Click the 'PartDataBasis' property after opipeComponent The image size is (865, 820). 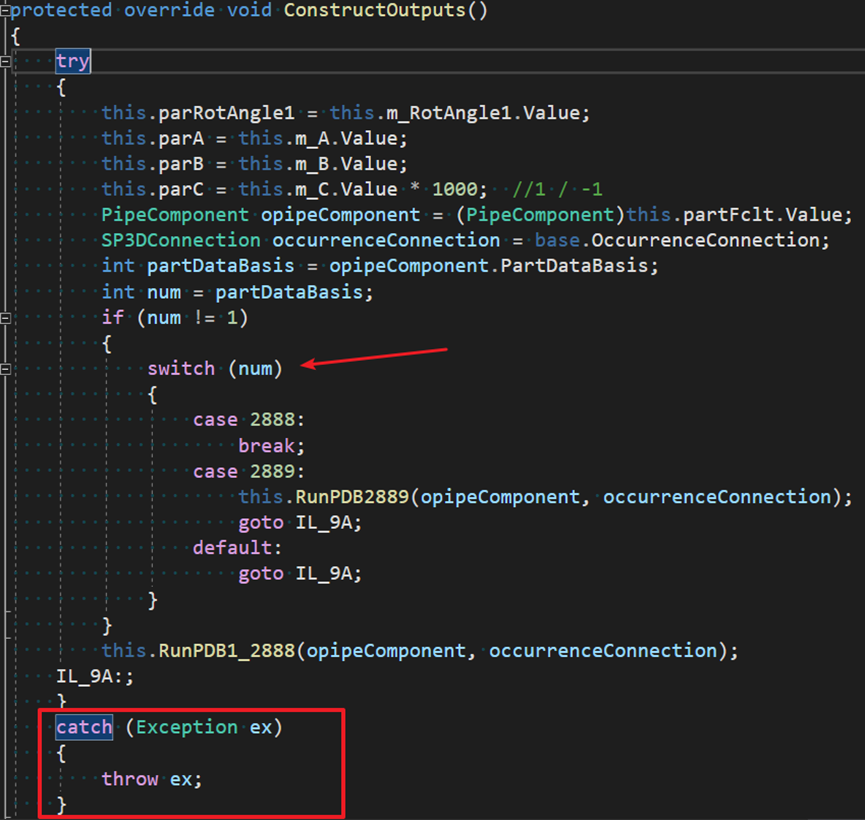pyautogui.click(x=574, y=266)
